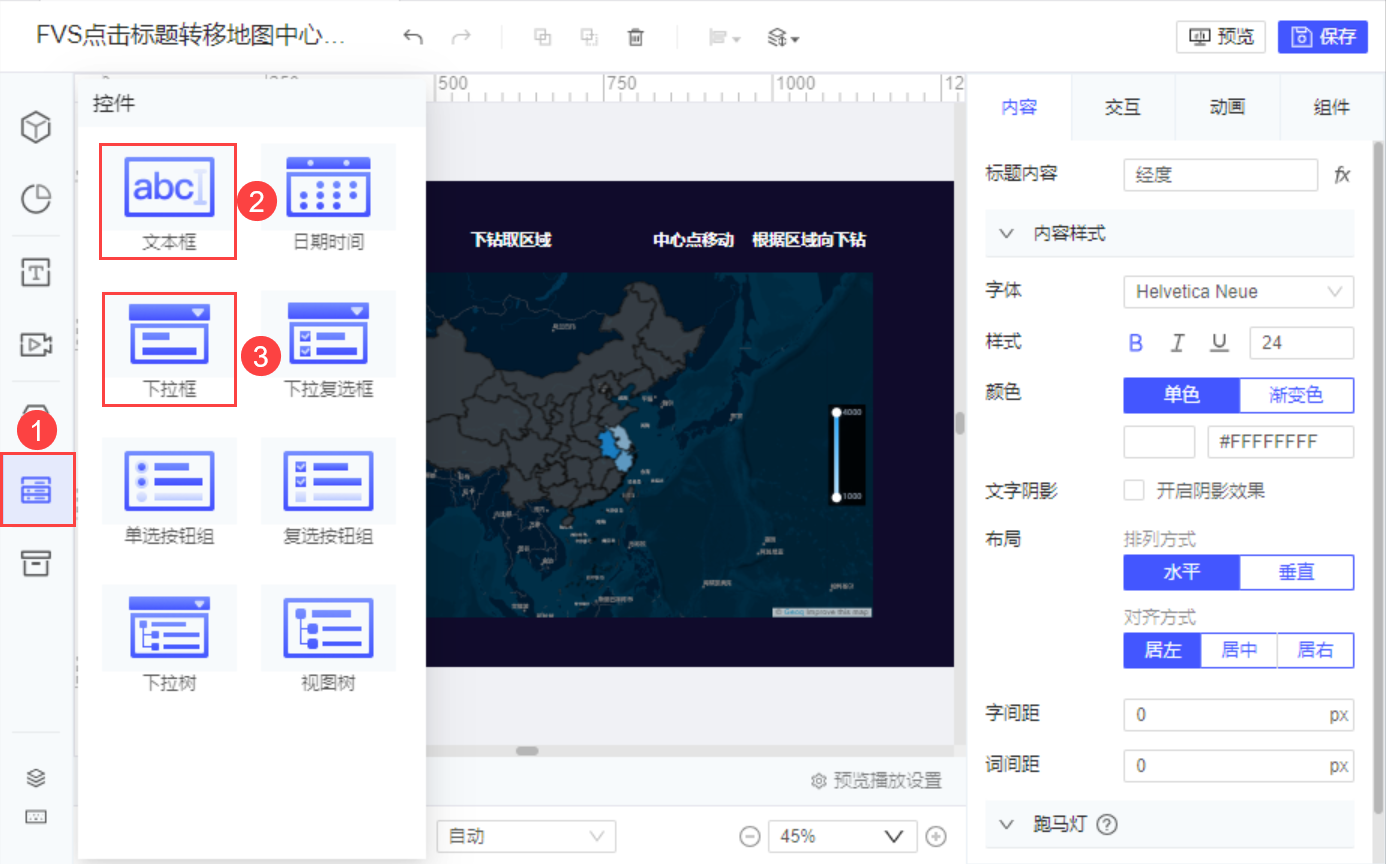This screenshot has width=1386, height=864.
Task: Click the 中心点移动 title on canvas
Action: (x=694, y=240)
